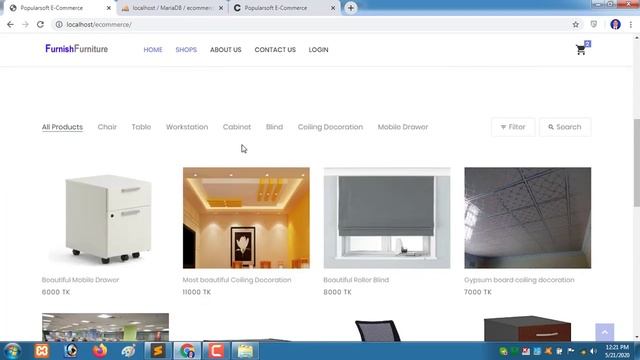Viewport: 640px width, 360px height.
Task: Click the 7000 TK price
Action: click(478, 292)
